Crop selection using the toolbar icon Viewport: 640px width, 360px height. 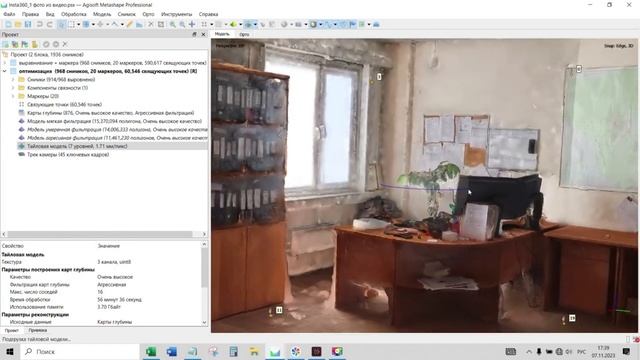(x=161, y=24)
